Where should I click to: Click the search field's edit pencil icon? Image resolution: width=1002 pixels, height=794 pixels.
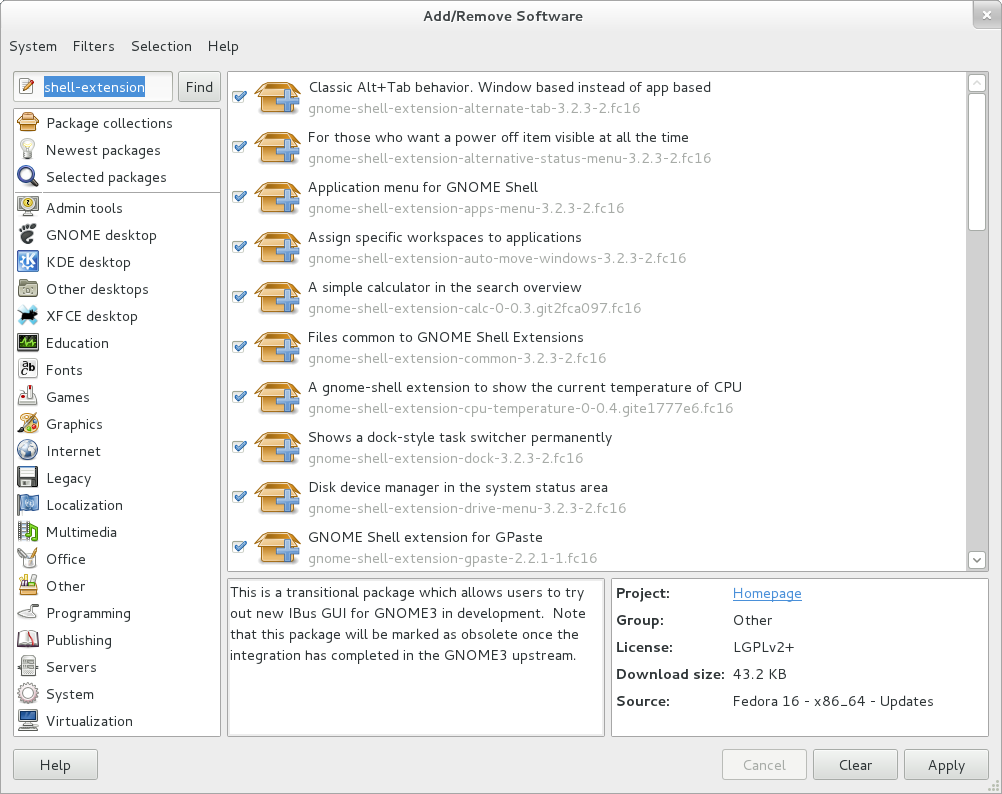click(27, 86)
